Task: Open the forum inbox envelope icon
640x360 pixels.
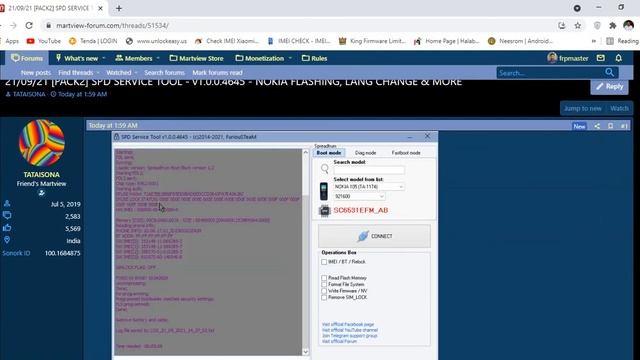Action: (x=600, y=58)
